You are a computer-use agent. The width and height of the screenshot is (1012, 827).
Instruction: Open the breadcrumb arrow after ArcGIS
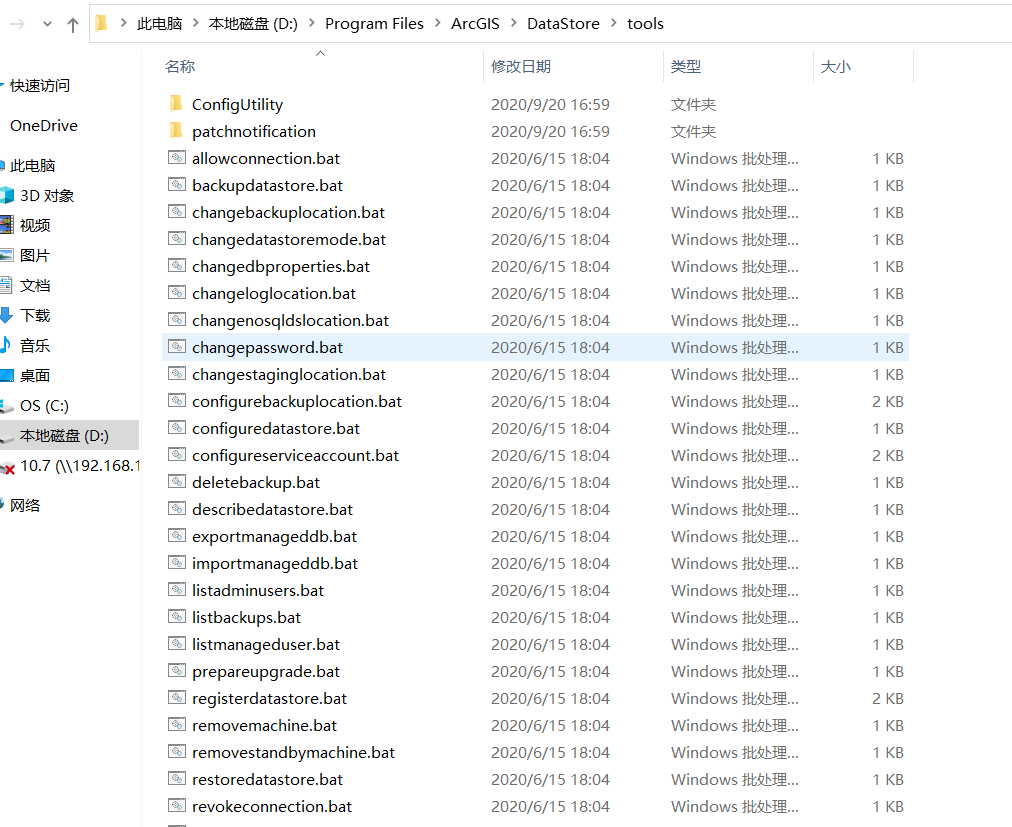512,23
